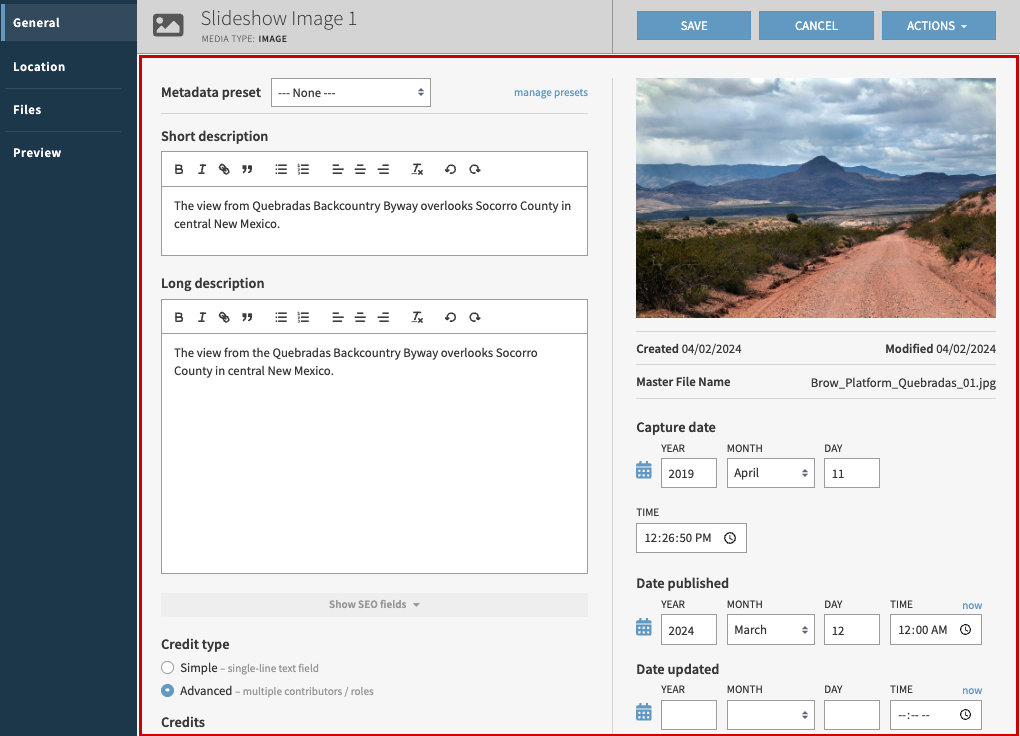Select Simple credit type

[167, 668]
